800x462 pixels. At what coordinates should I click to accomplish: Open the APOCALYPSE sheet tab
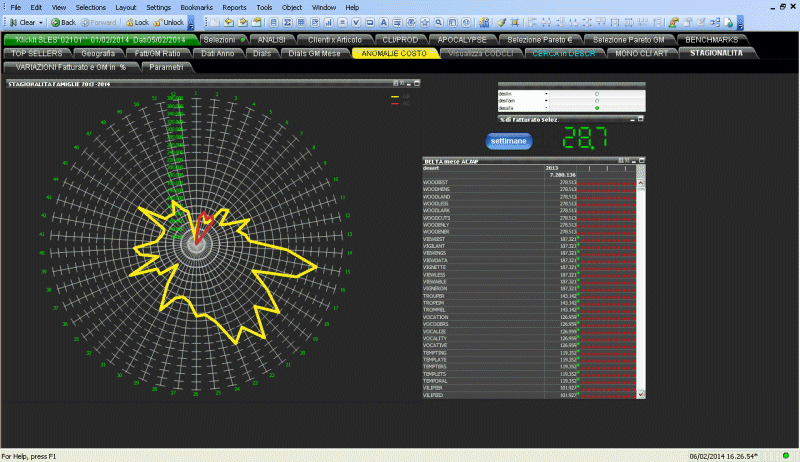tap(462, 40)
